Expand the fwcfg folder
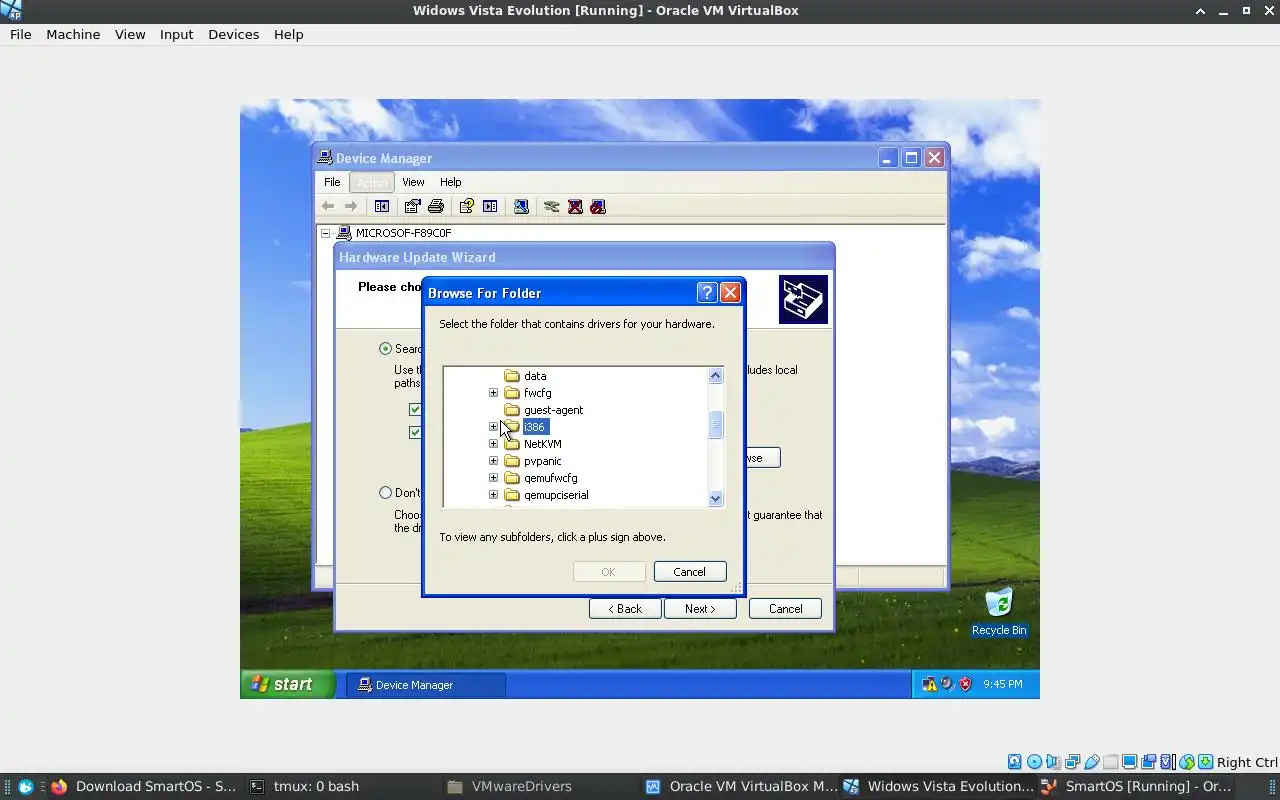Image resolution: width=1280 pixels, height=800 pixels. (493, 393)
